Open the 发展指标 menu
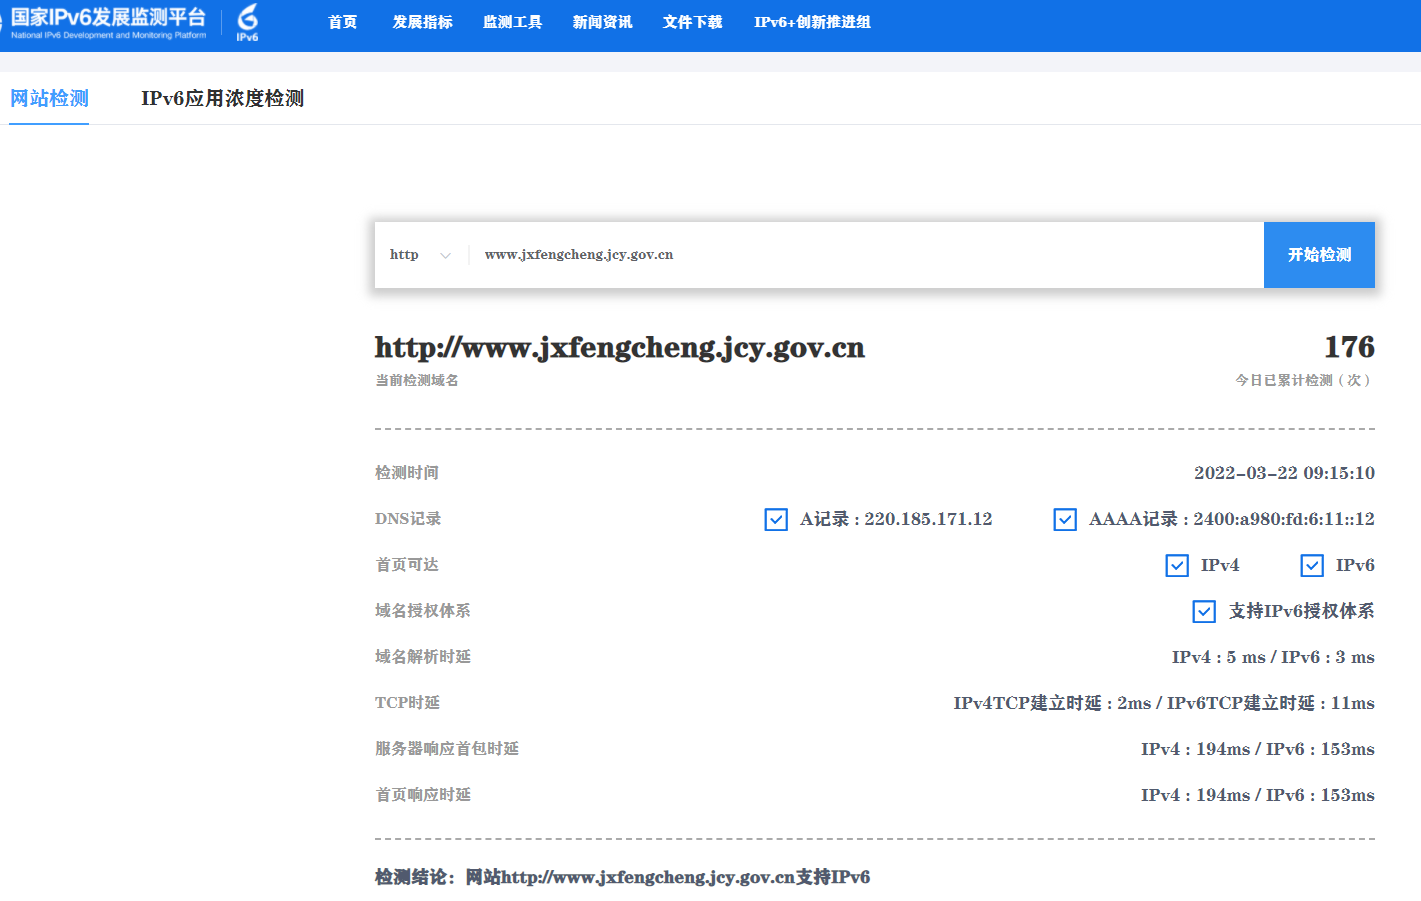This screenshot has height=901, width=1421. coord(422,22)
